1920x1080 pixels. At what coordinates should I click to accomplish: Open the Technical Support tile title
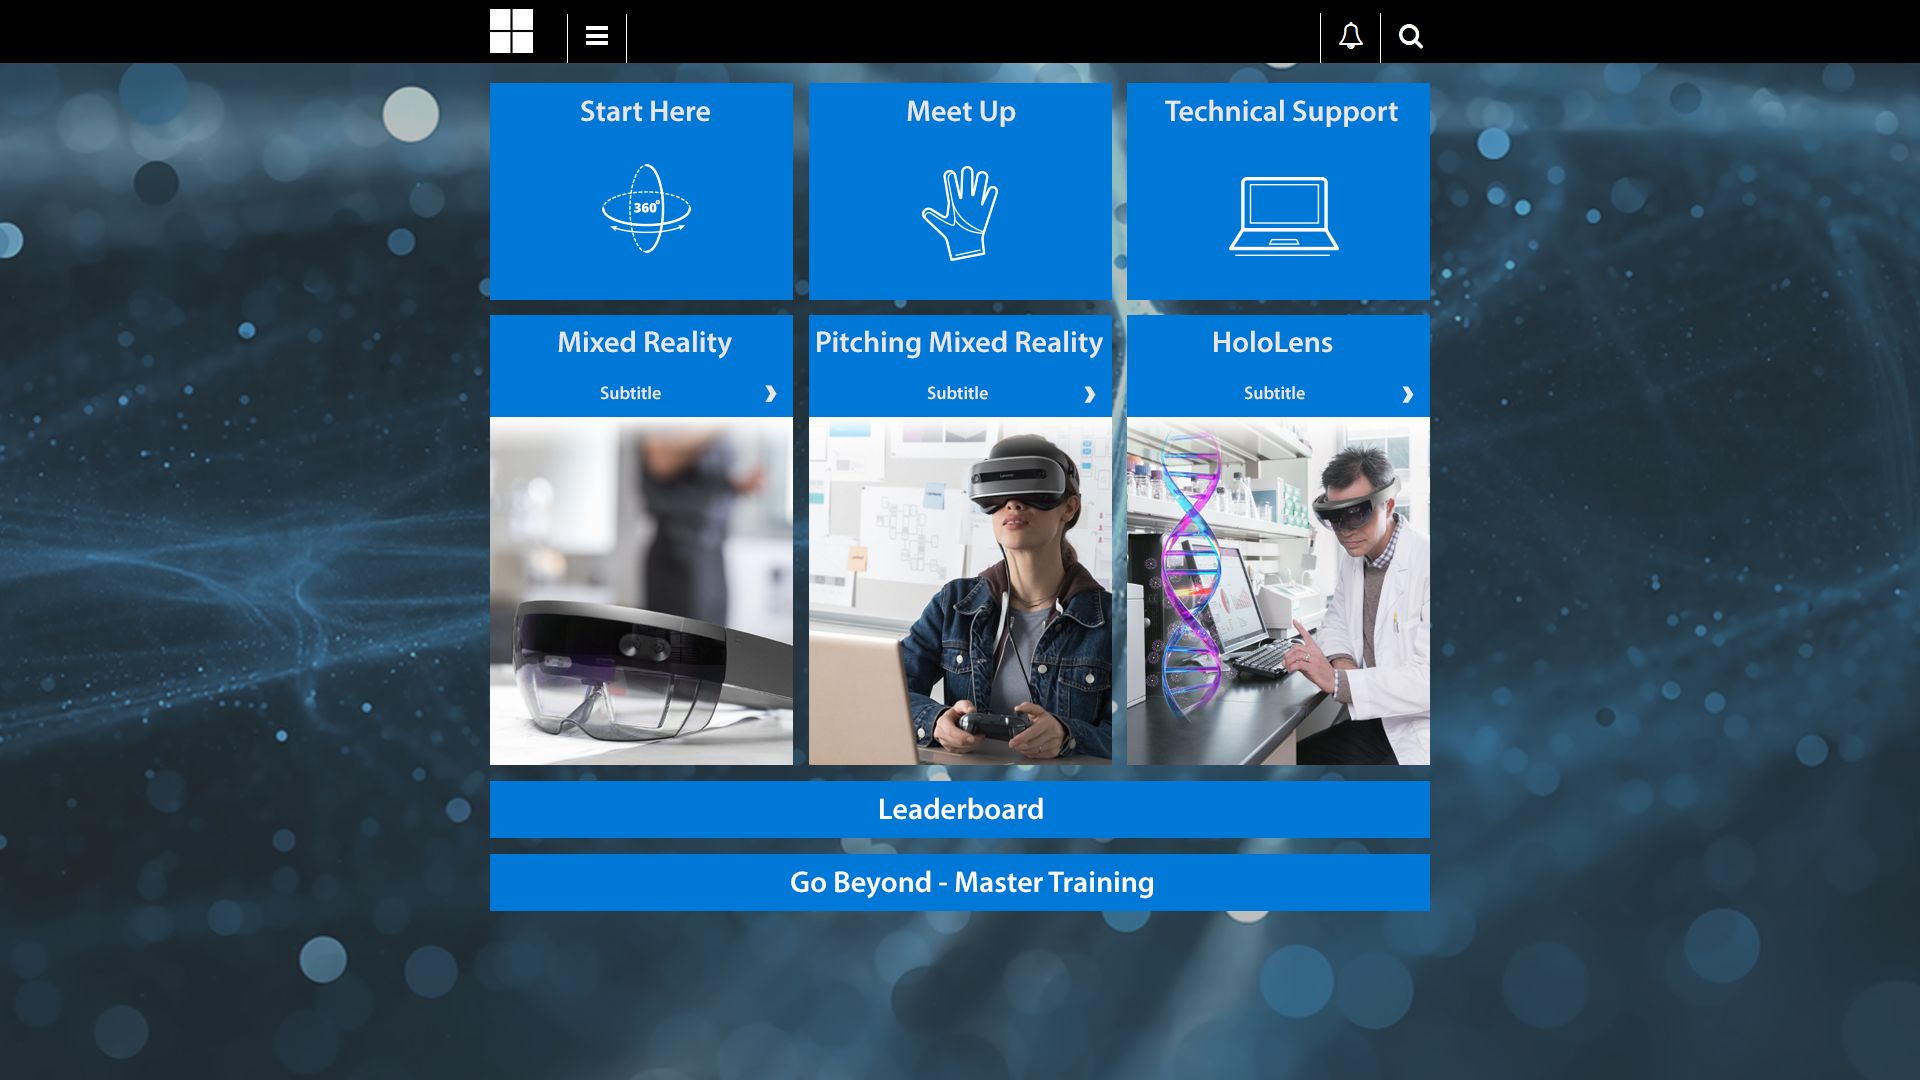(1281, 112)
